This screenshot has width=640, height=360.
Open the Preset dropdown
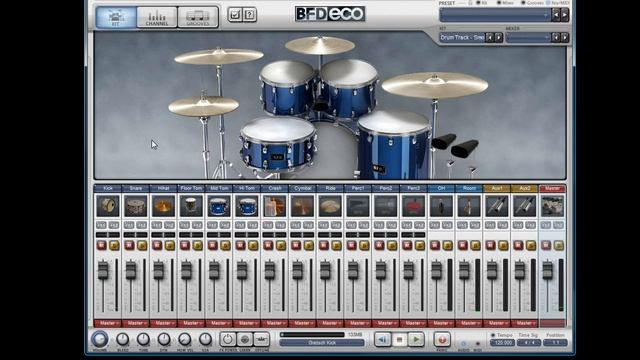[495, 15]
